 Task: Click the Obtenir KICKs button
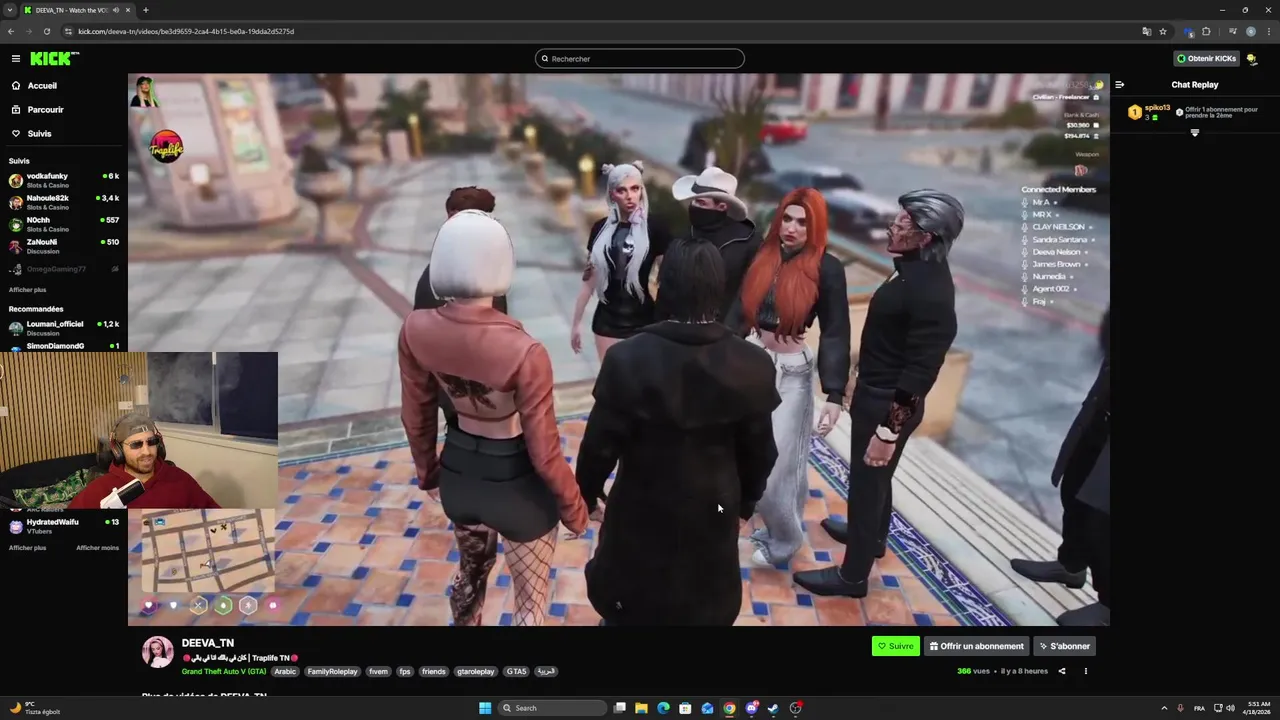coord(1206,59)
